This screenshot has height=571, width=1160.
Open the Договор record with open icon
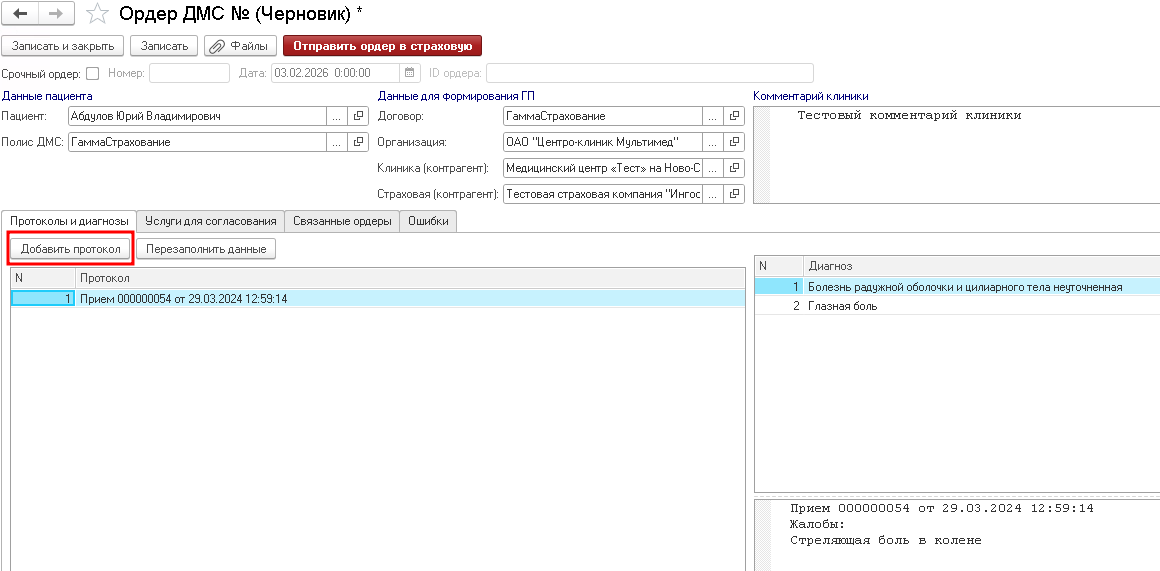[x=735, y=116]
